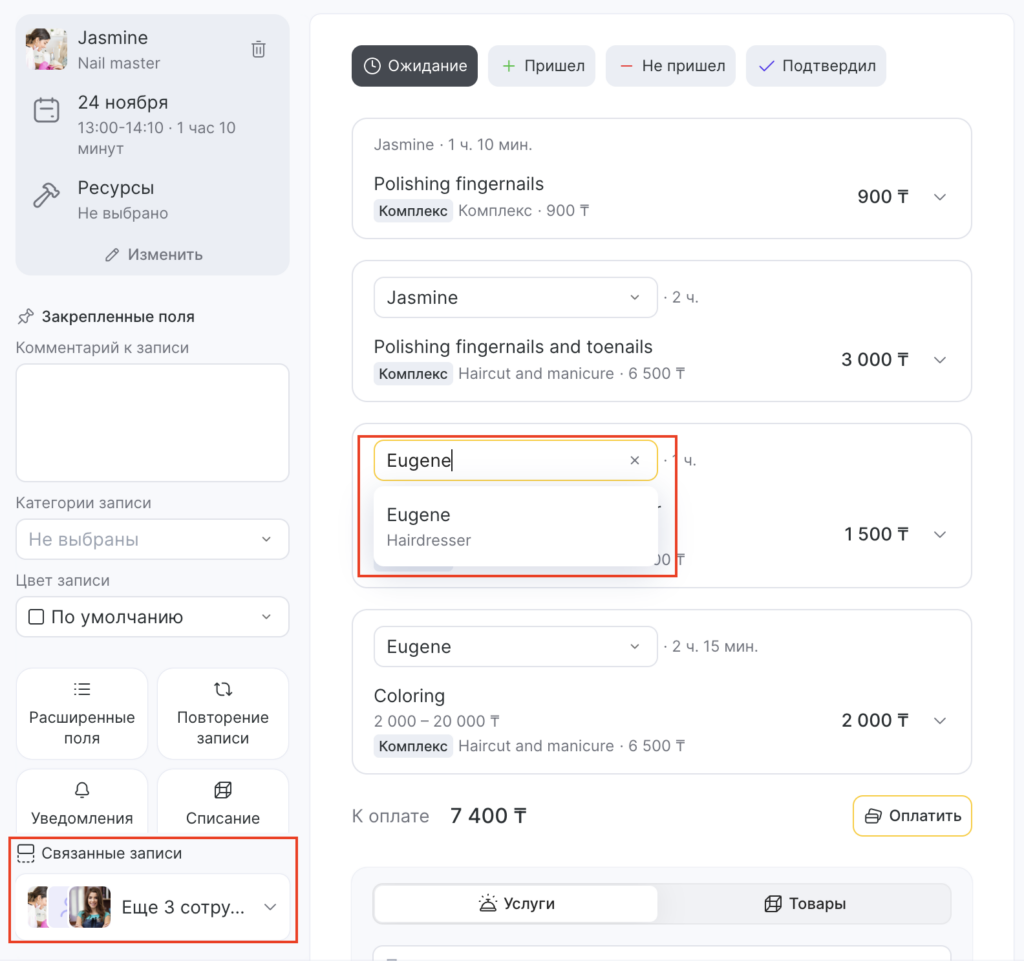Viewport: 1024px width, 962px height.
Task: Open Списание box tile
Action: click(x=223, y=802)
